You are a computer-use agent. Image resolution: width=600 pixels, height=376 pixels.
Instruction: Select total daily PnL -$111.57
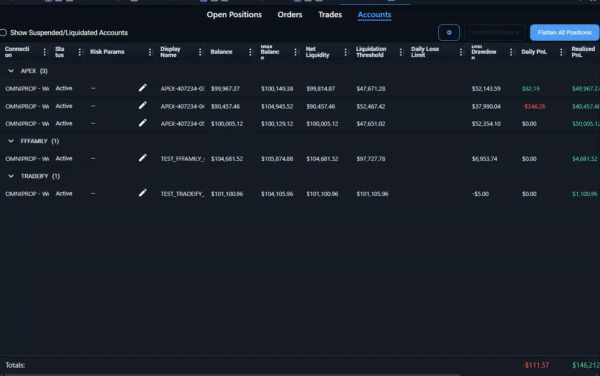click(536, 365)
